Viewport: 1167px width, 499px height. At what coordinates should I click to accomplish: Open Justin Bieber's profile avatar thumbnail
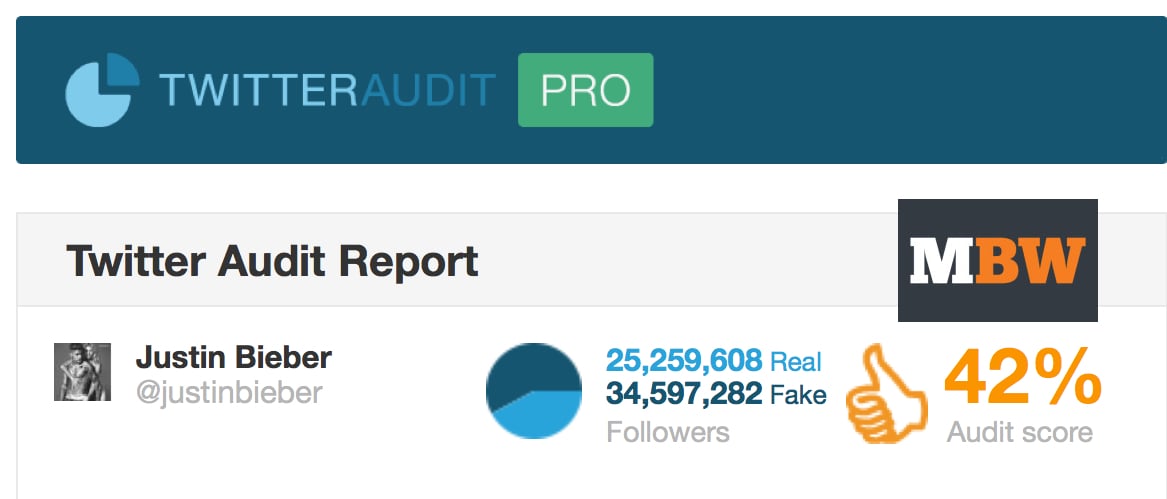tap(83, 372)
